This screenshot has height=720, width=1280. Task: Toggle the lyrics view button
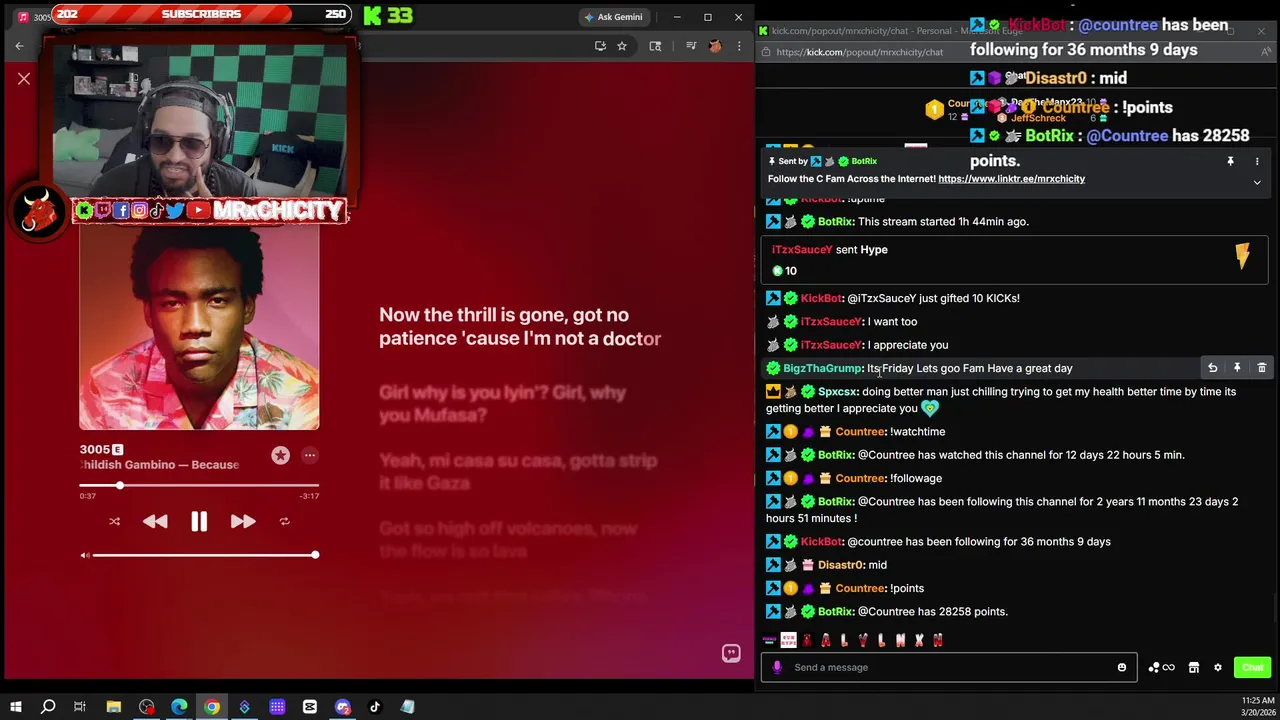tap(731, 653)
